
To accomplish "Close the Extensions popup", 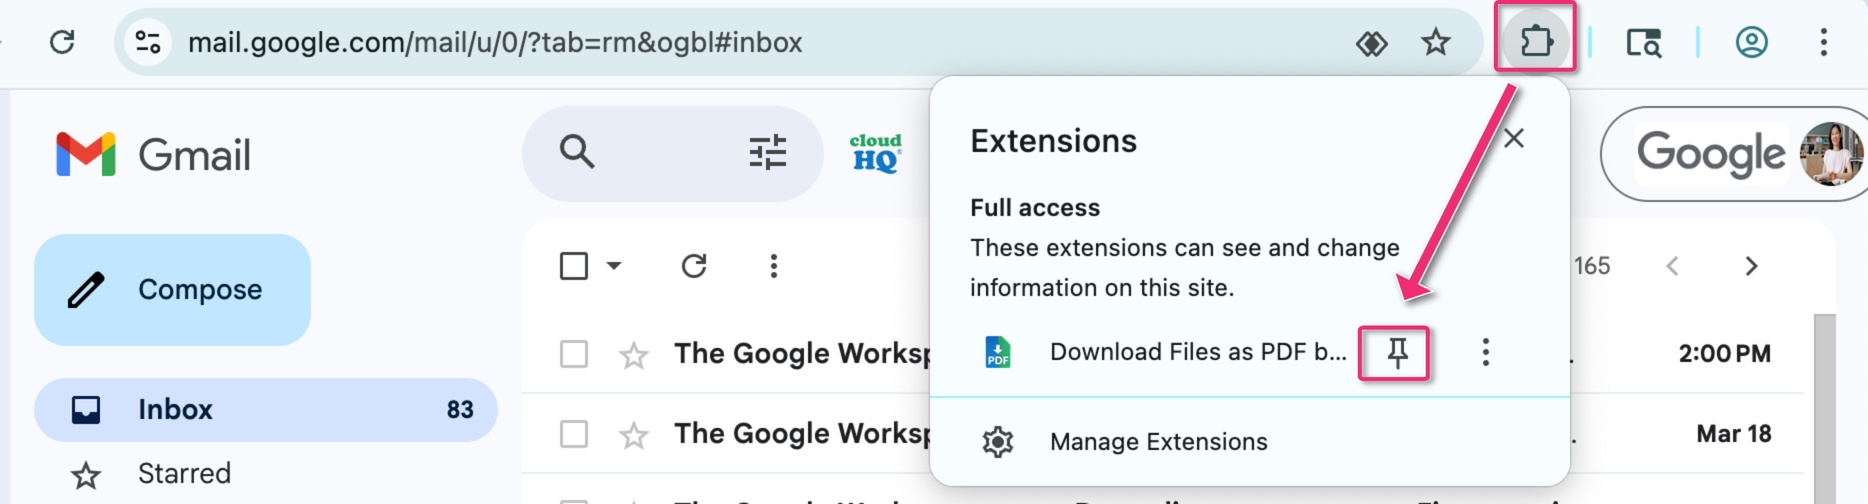I will (1514, 139).
